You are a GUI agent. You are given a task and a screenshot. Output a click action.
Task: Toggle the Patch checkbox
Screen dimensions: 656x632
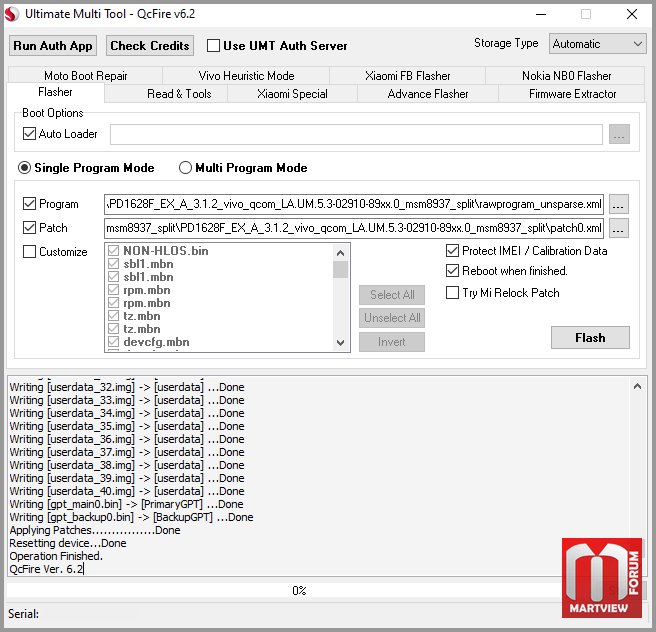tap(29, 228)
